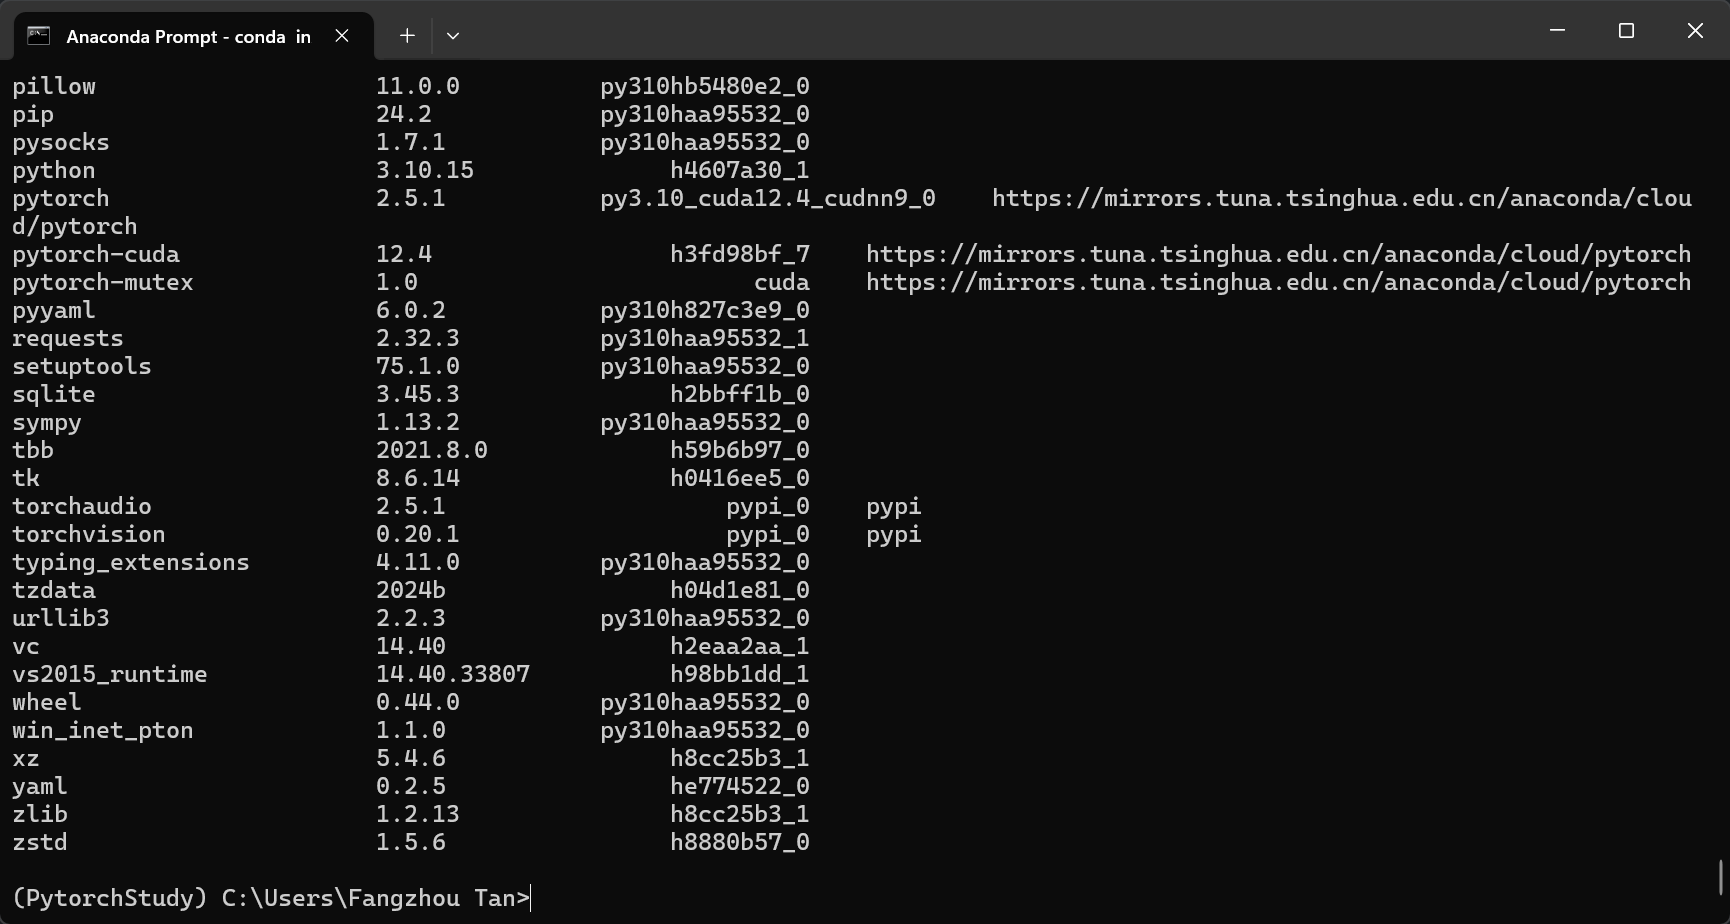1730x924 pixels.
Task: Click the setuptools package name
Action: tap(82, 366)
